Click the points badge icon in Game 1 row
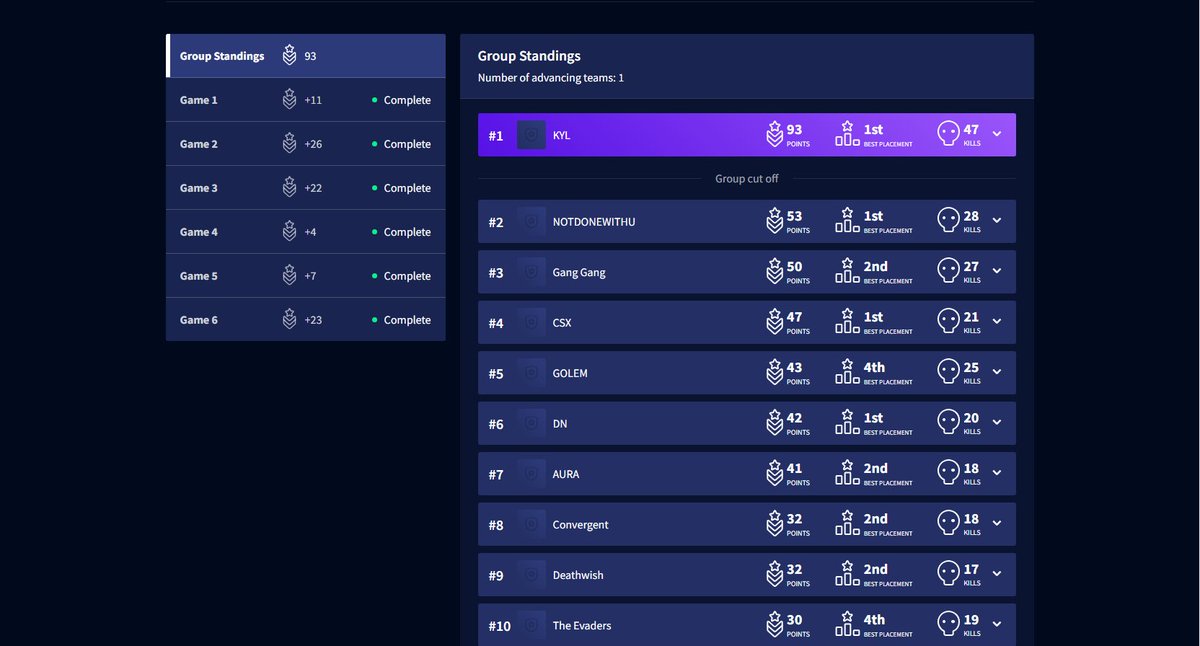 coord(289,100)
